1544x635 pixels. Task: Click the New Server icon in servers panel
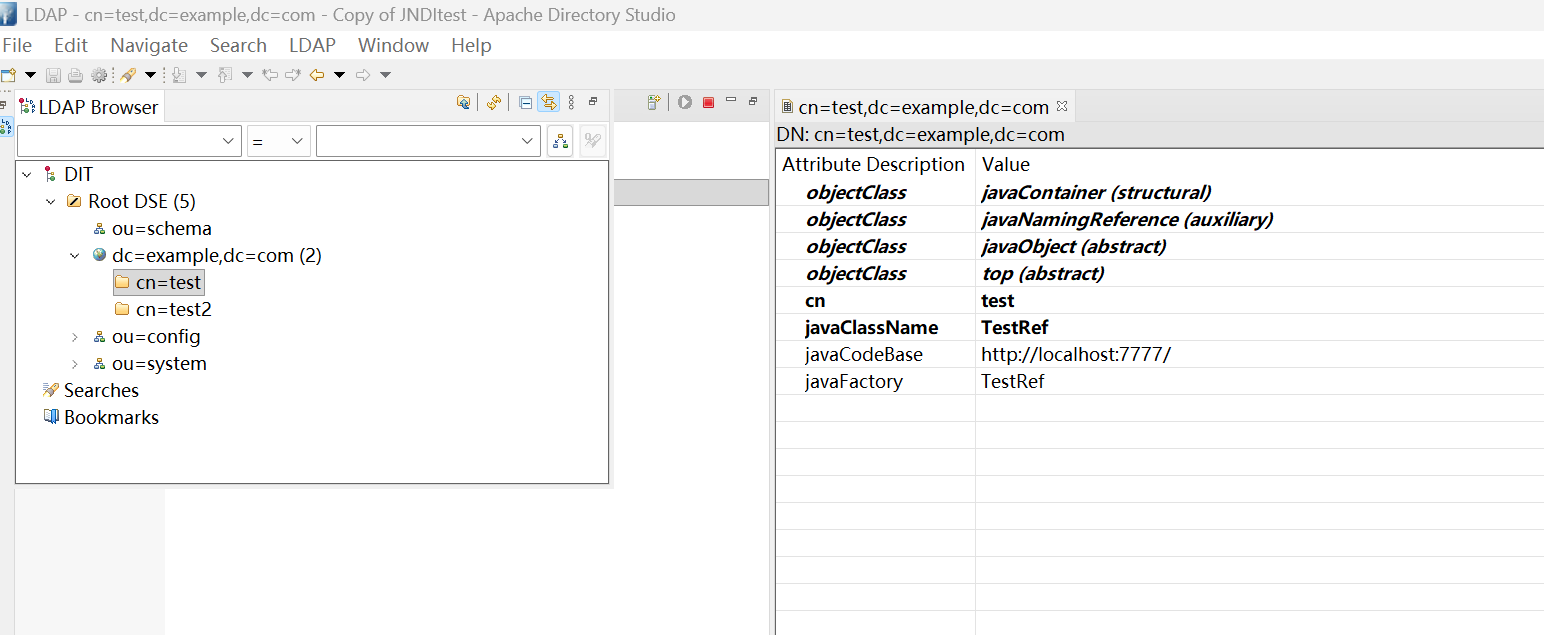[x=654, y=102]
